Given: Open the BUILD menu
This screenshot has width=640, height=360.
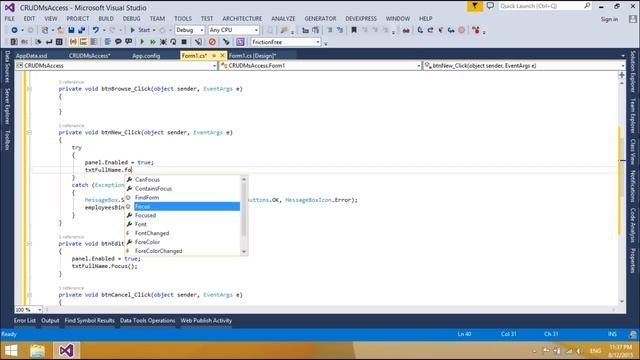Looking at the screenshot, I should point(106,19).
